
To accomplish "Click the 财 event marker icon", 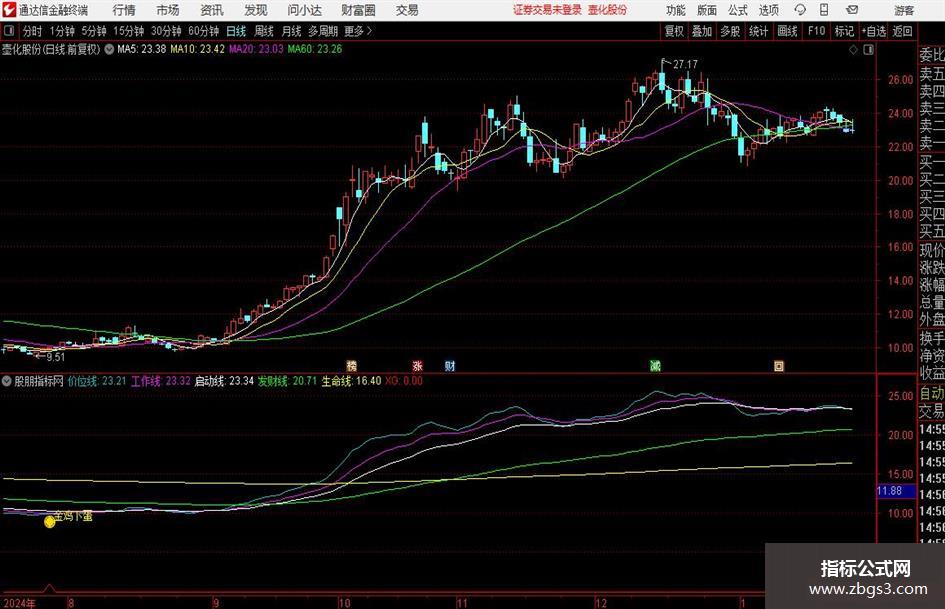I will point(450,365).
